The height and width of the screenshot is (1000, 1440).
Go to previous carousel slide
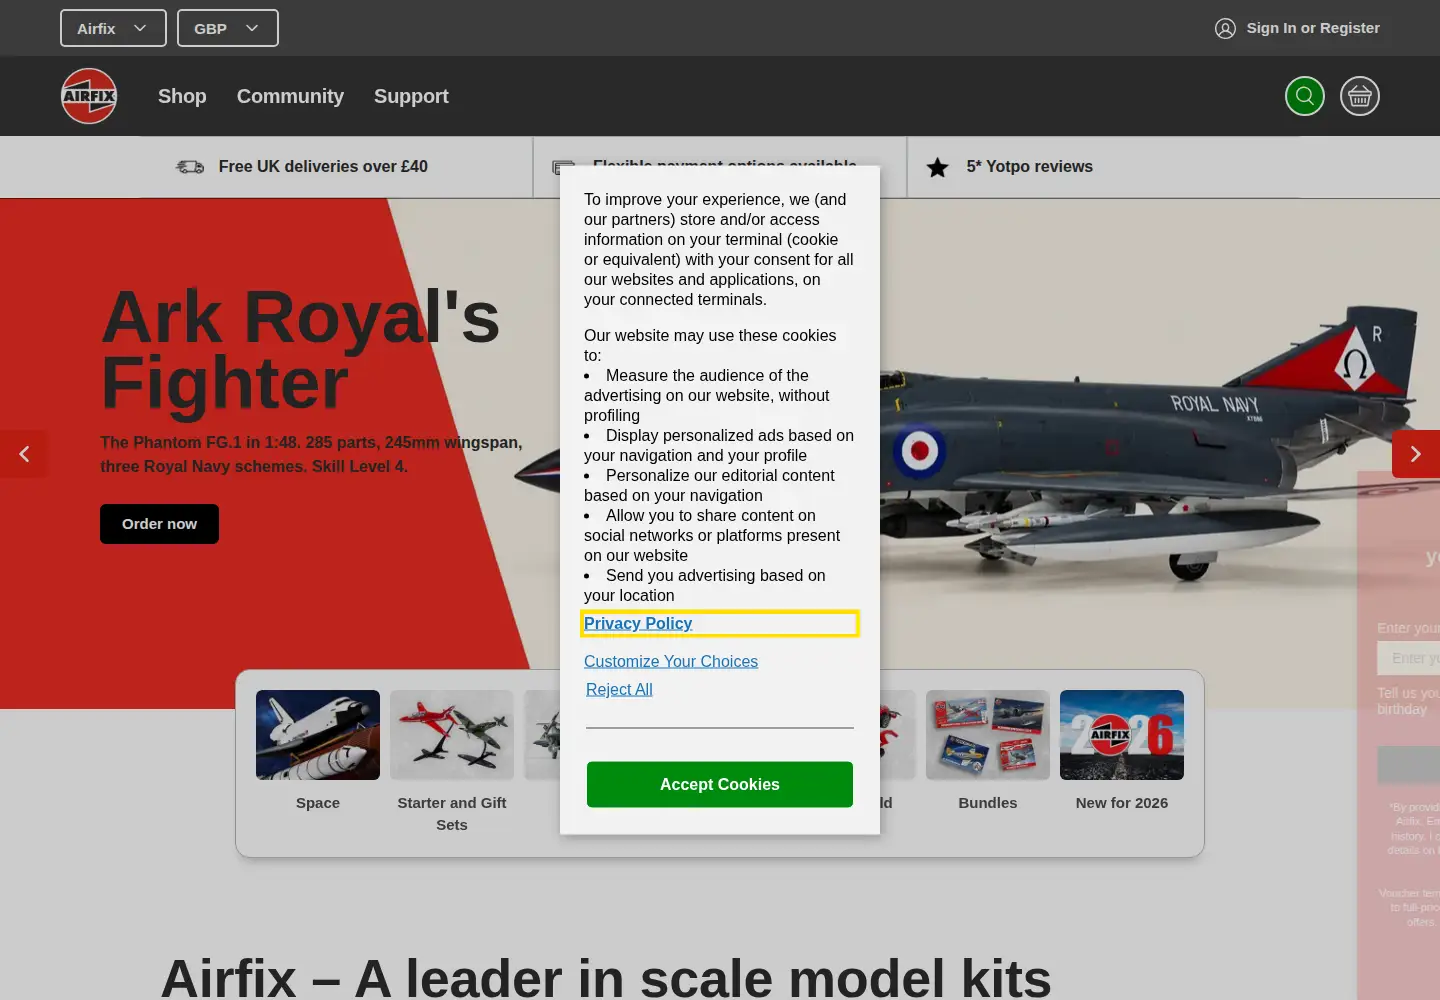(24, 454)
